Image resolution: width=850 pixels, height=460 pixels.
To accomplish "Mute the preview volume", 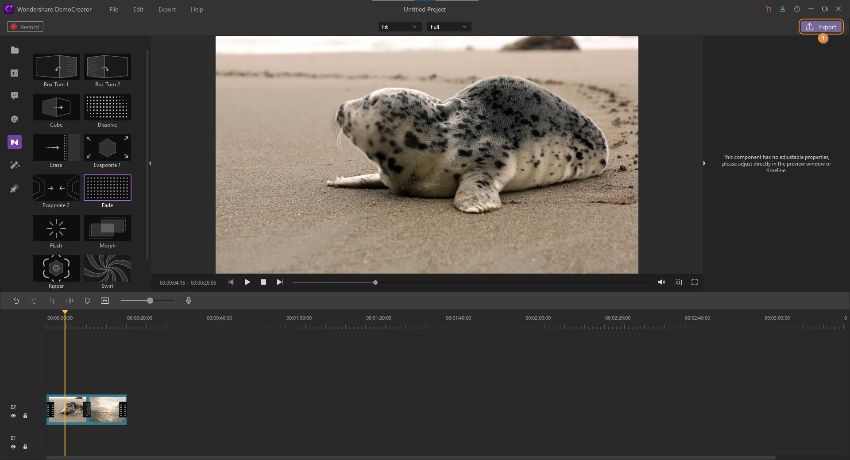I will coord(661,282).
